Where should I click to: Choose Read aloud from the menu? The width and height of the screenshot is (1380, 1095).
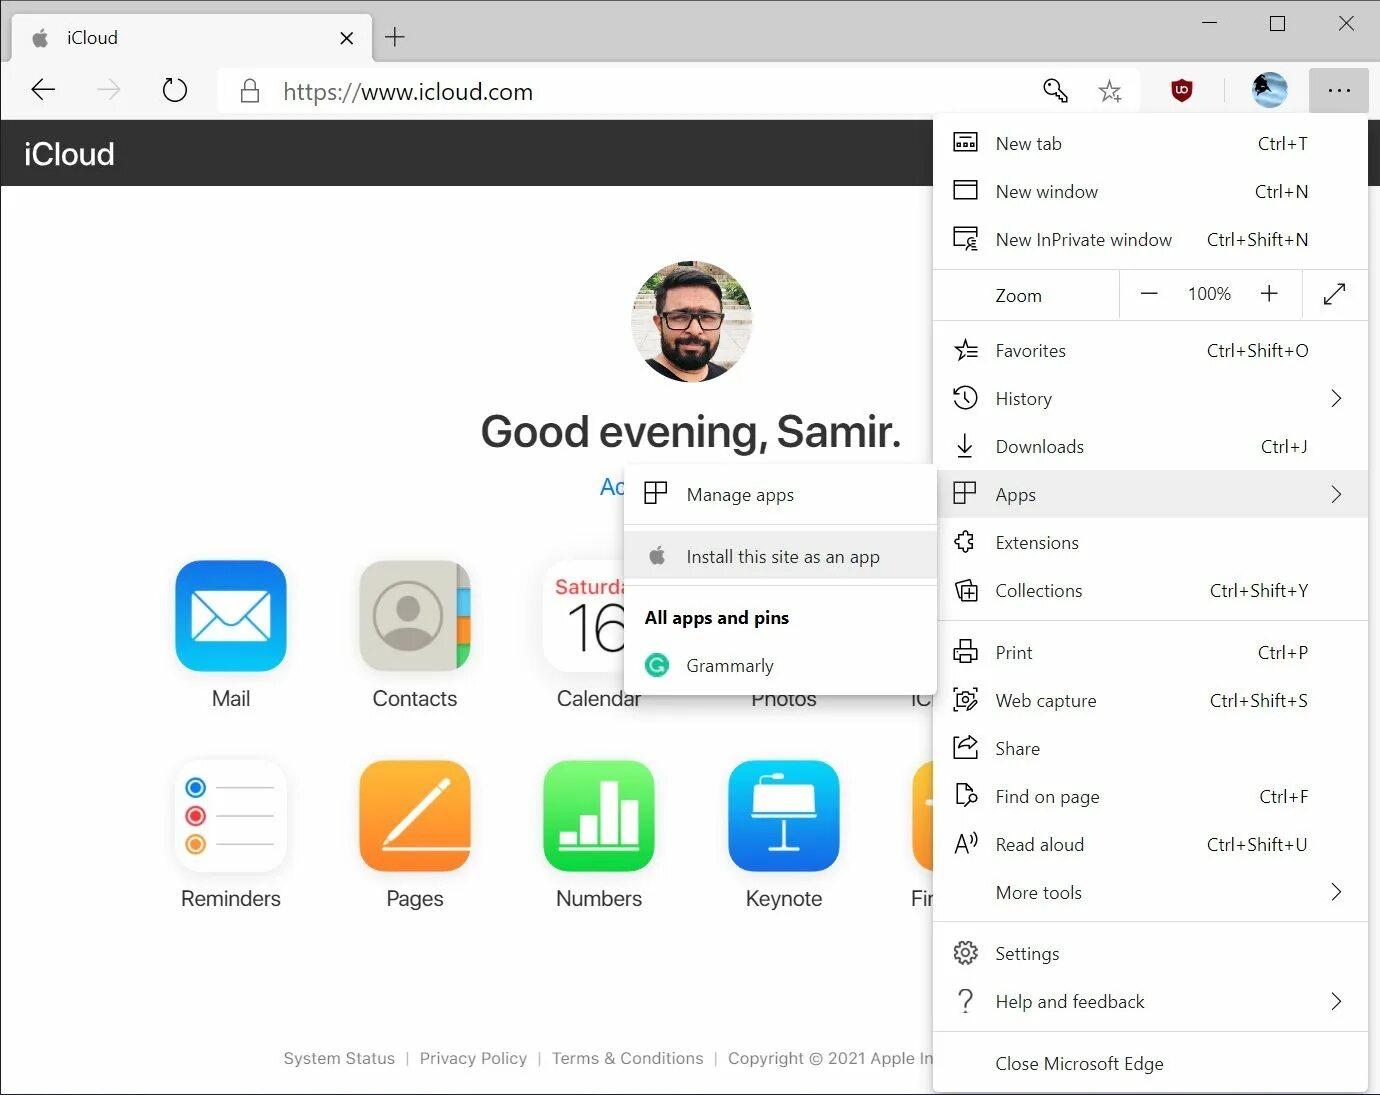tap(1150, 845)
